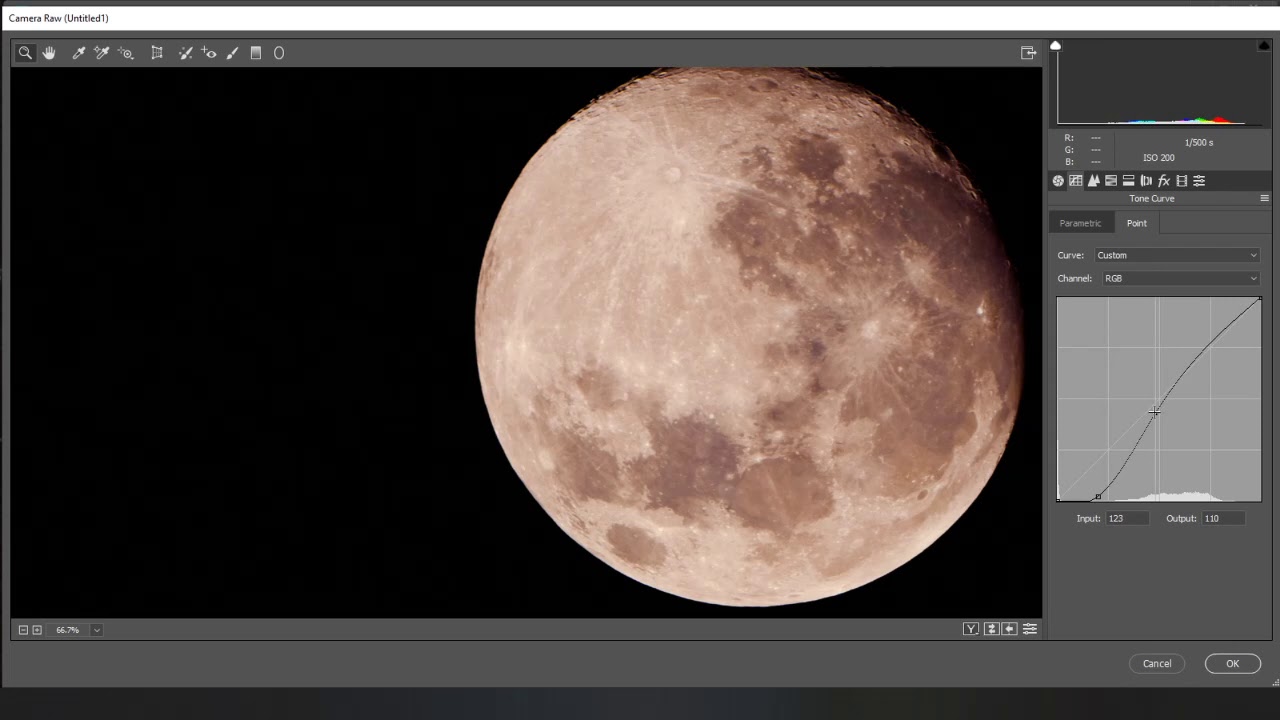Copy current settings to Before icon

pos(1010,629)
